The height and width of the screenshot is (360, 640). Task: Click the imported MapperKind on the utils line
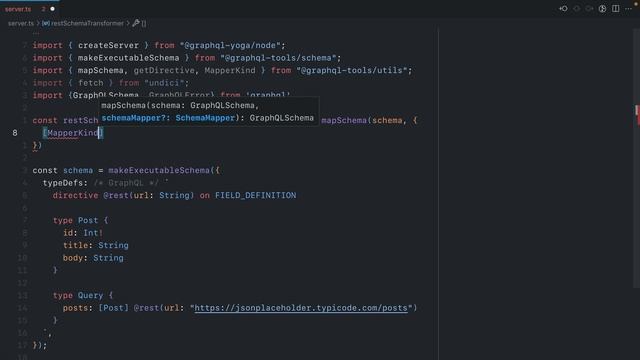point(230,70)
